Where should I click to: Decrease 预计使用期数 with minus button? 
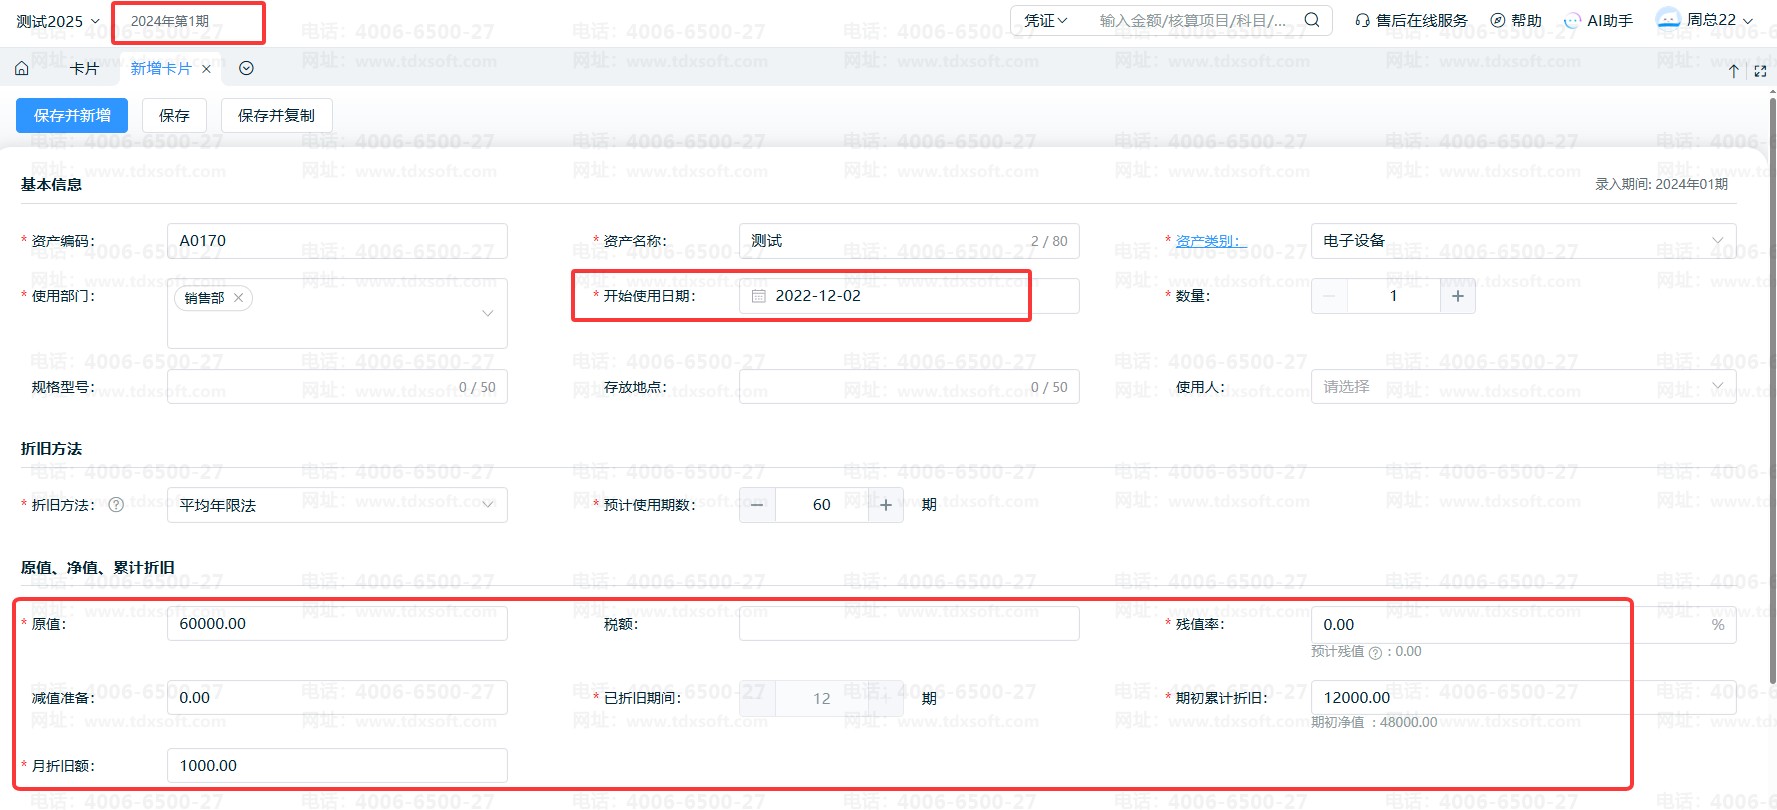coord(757,505)
